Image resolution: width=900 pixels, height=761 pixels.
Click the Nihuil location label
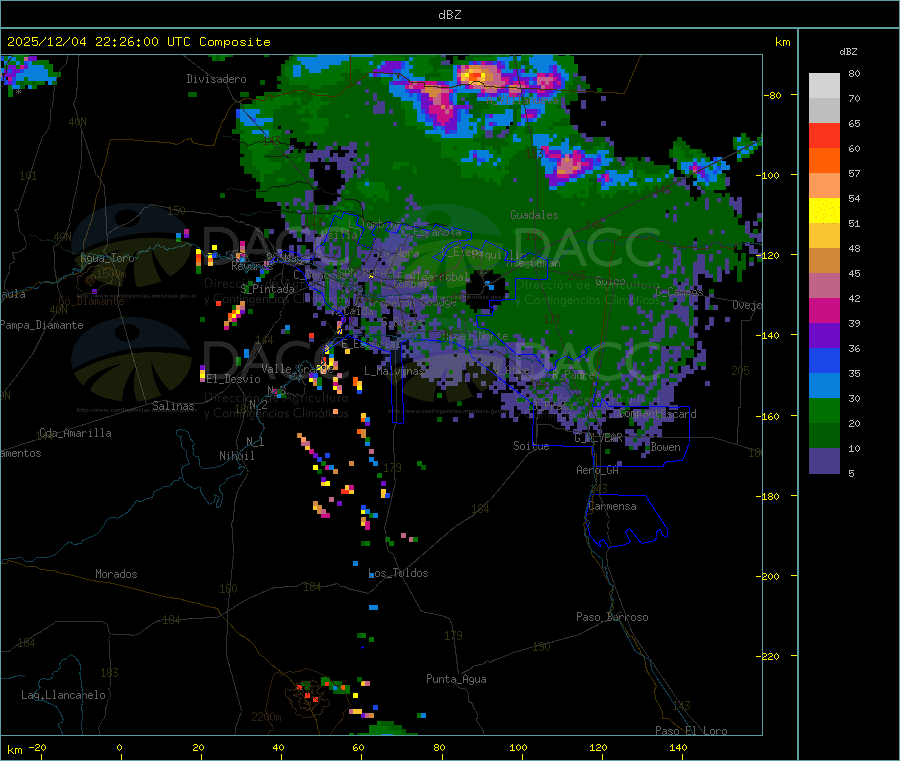tap(237, 456)
